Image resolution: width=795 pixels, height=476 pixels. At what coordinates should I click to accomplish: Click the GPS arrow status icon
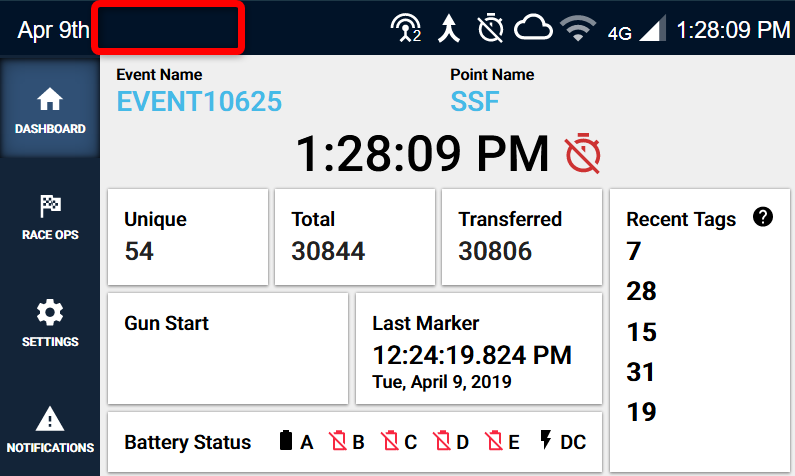click(449, 28)
